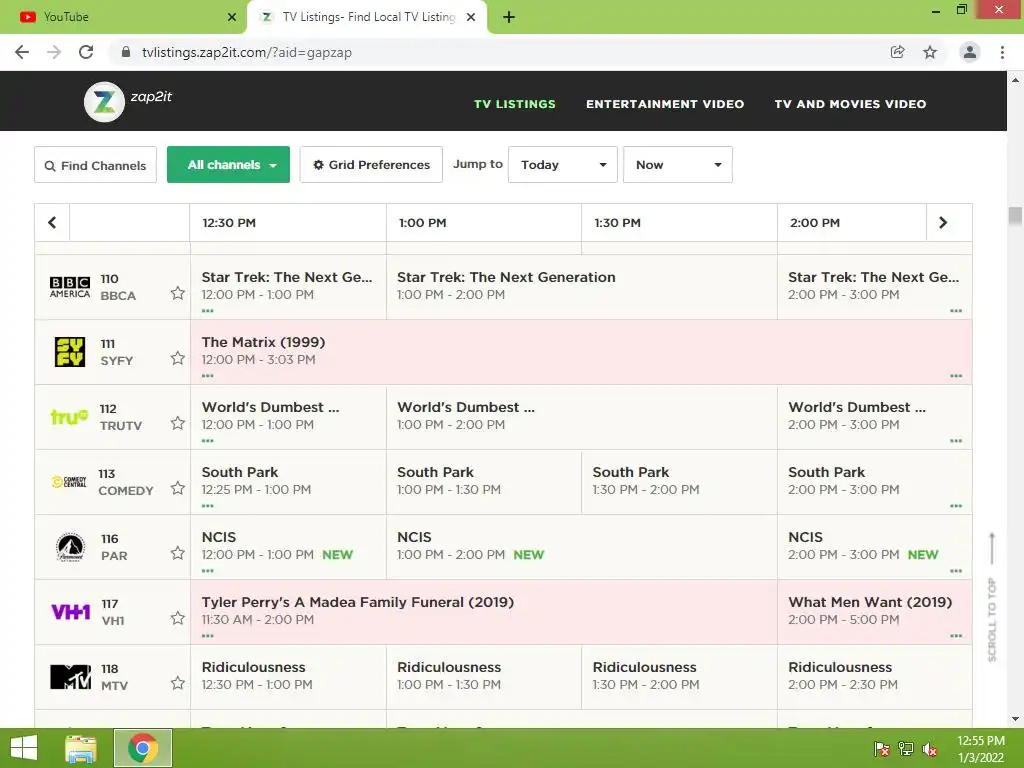
Task: Open the Chrome profile icon
Action: click(970, 52)
